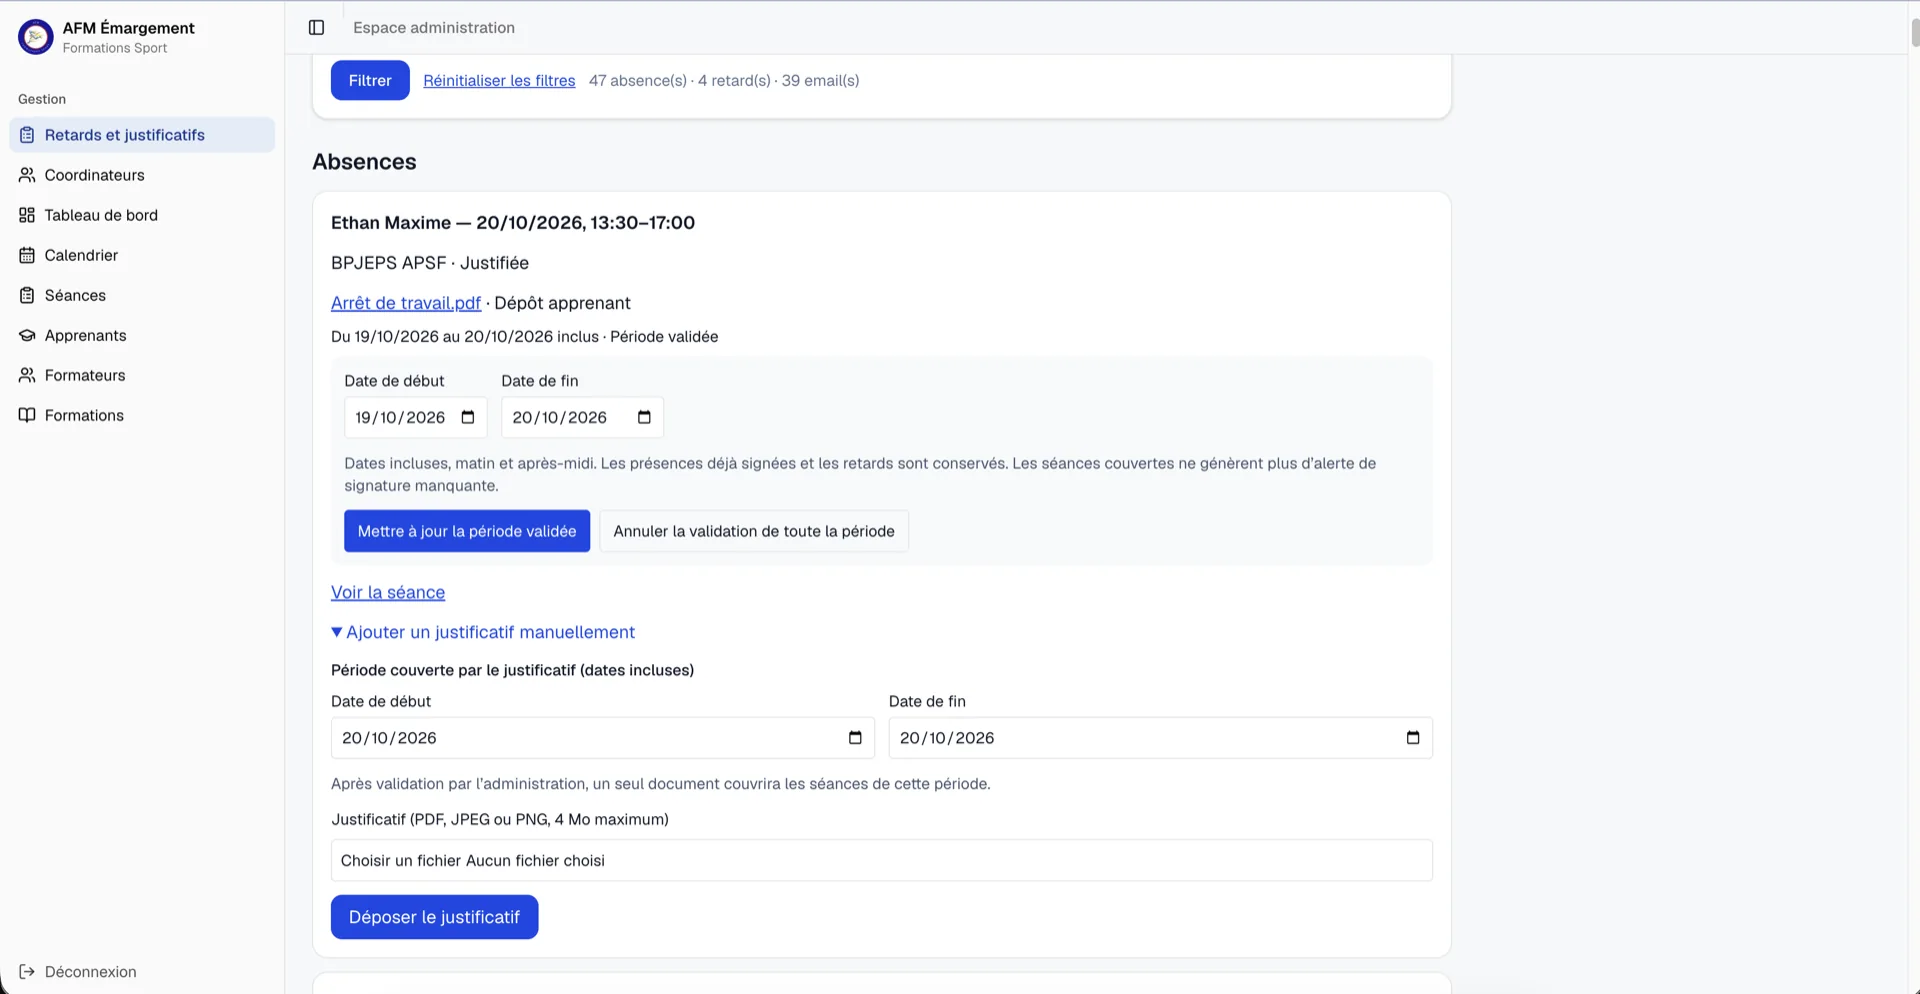Click Annuler la validation de toute la période
1920x994 pixels.
(754, 531)
